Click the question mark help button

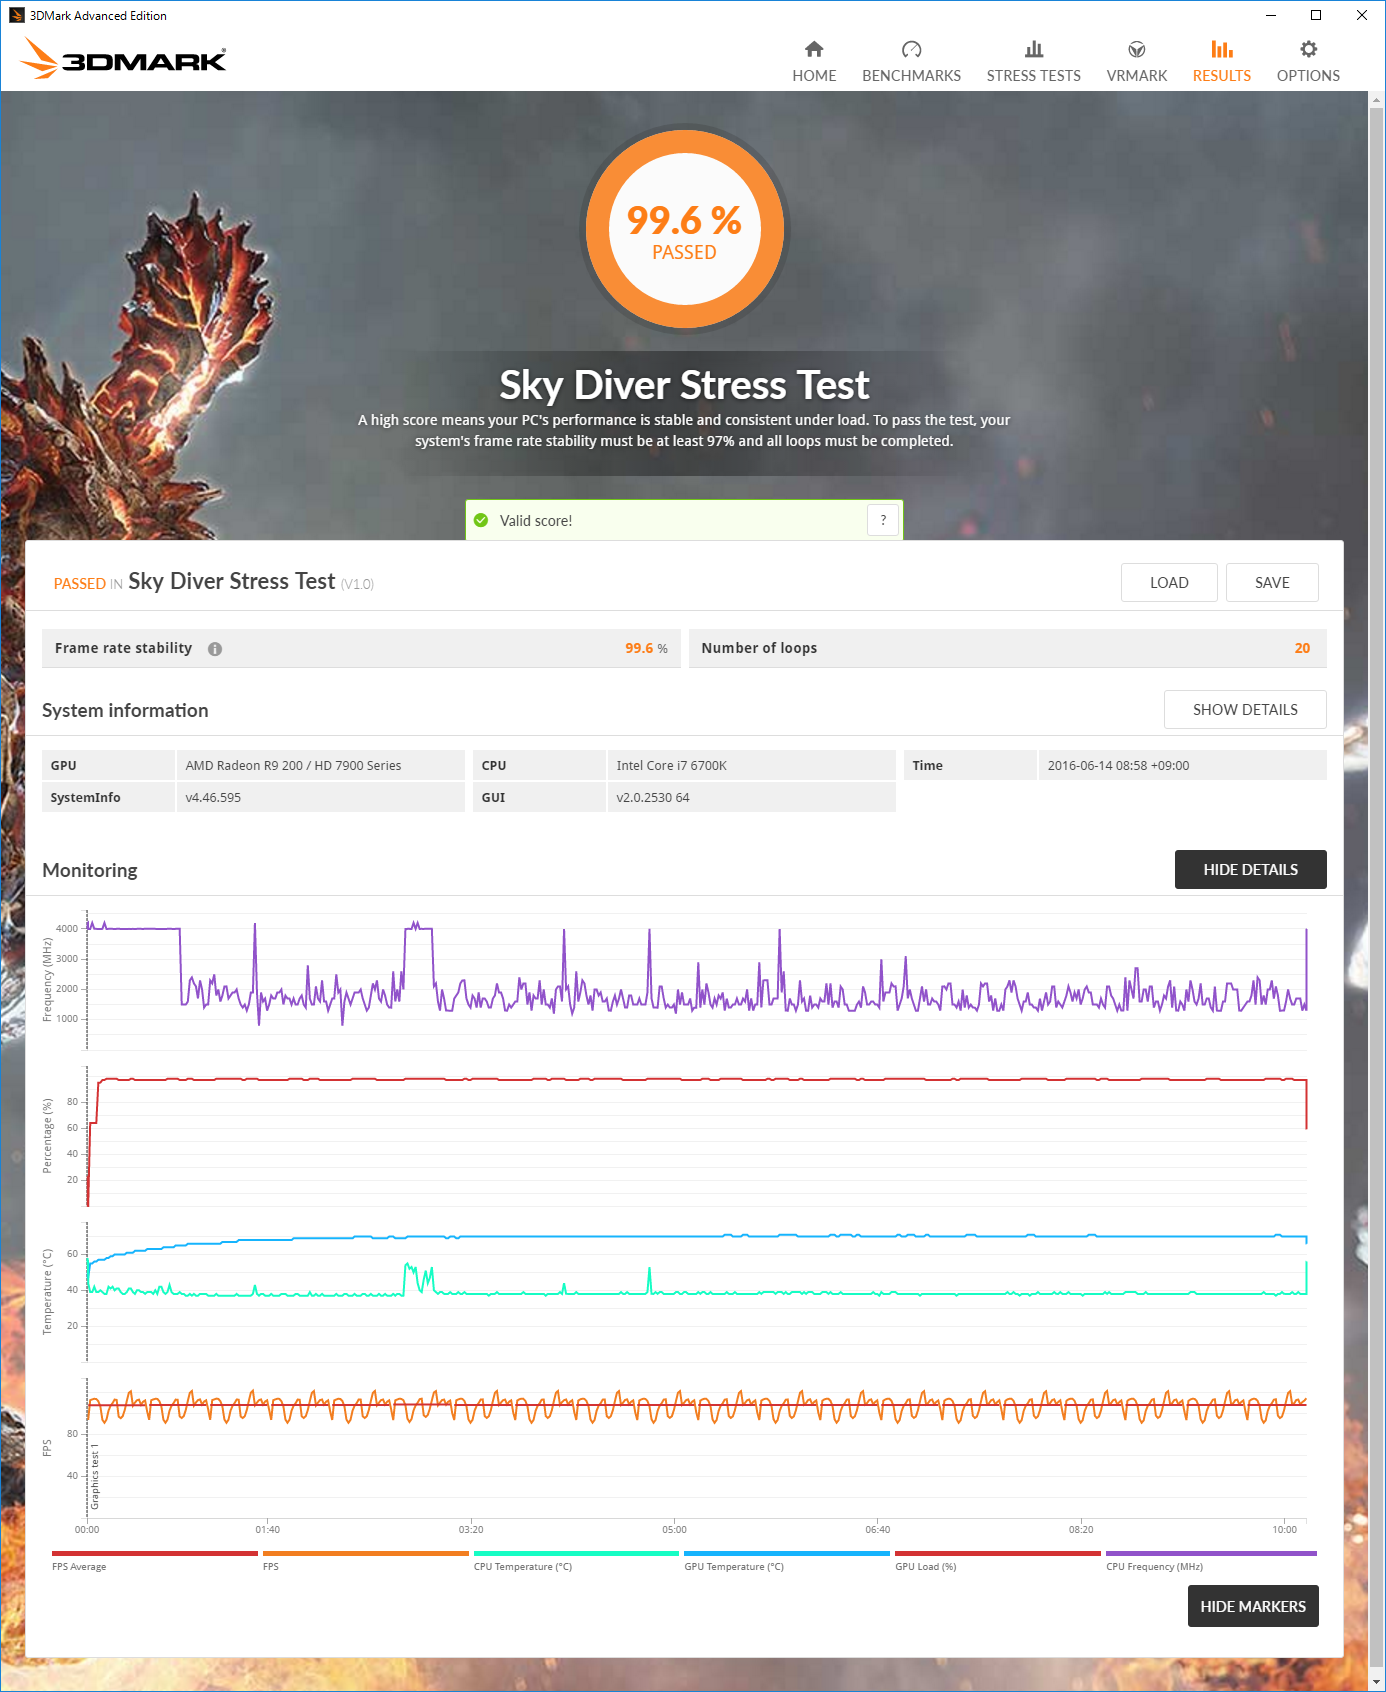coord(883,520)
